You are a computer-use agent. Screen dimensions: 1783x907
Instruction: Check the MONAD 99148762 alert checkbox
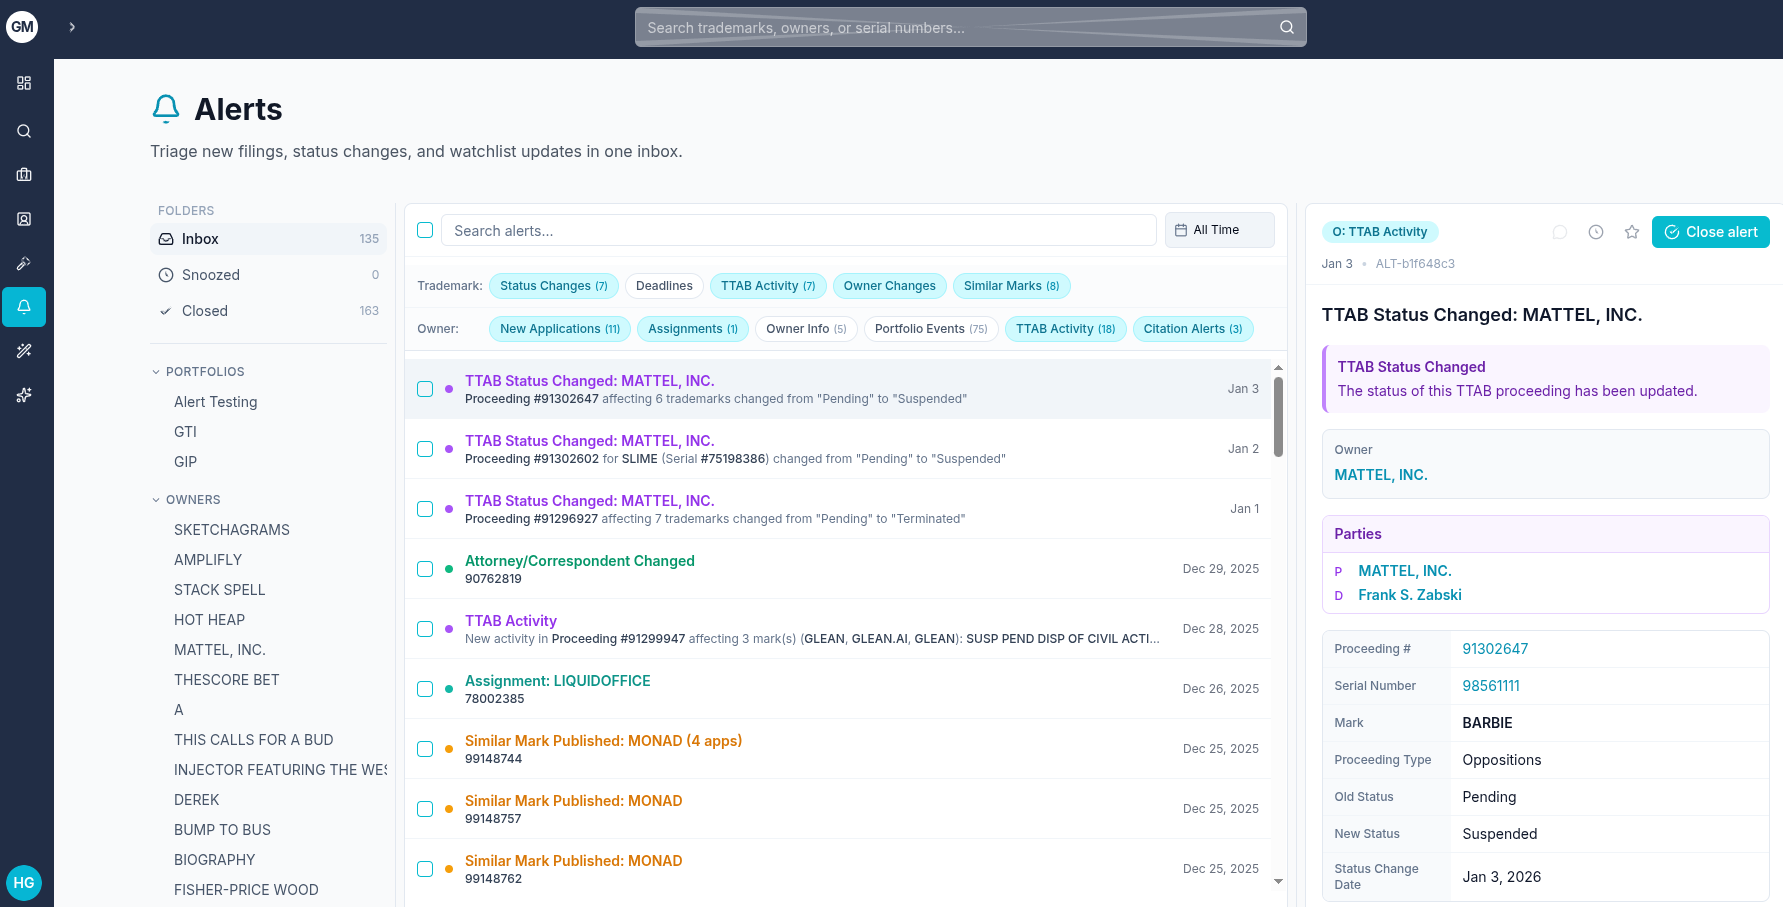(x=425, y=869)
